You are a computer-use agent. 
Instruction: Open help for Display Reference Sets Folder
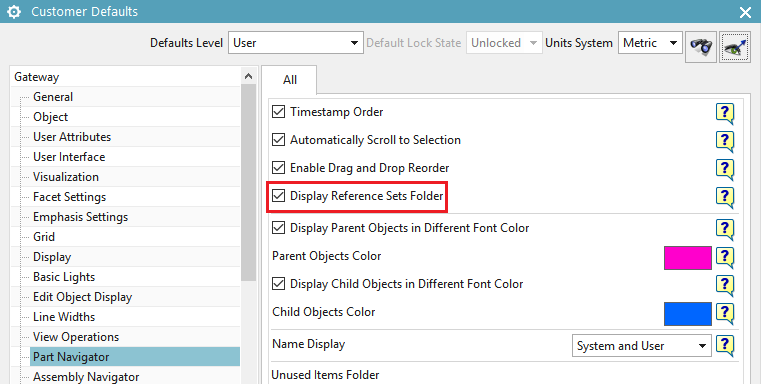[x=725, y=197]
